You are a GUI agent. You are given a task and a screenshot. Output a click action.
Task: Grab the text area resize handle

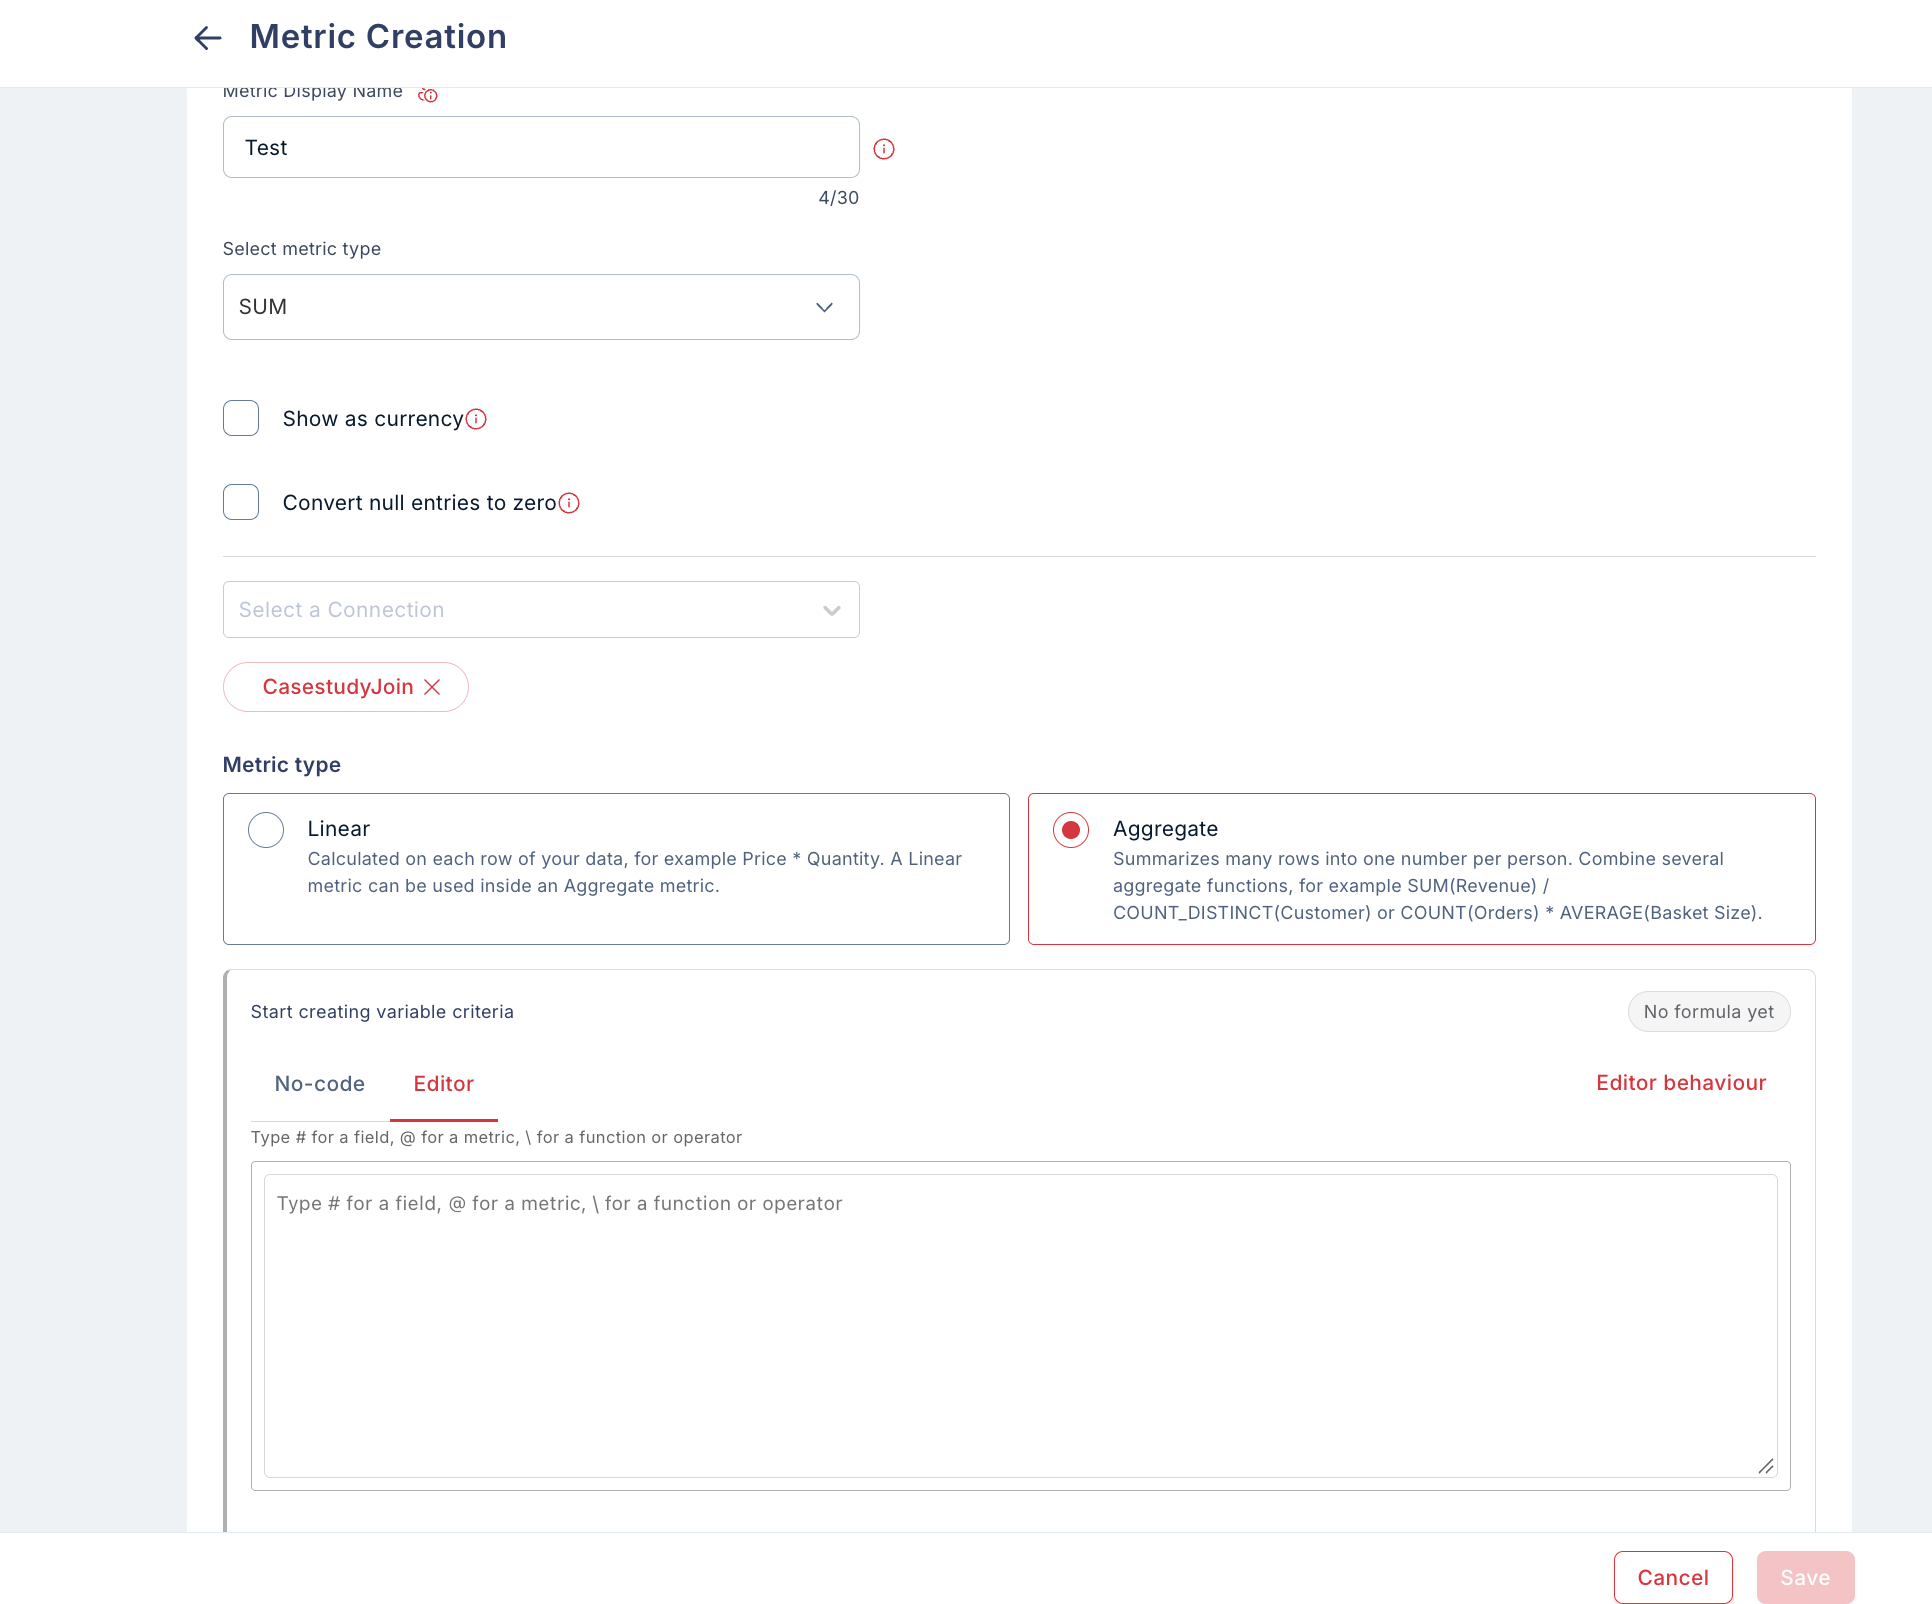coord(1766,1466)
